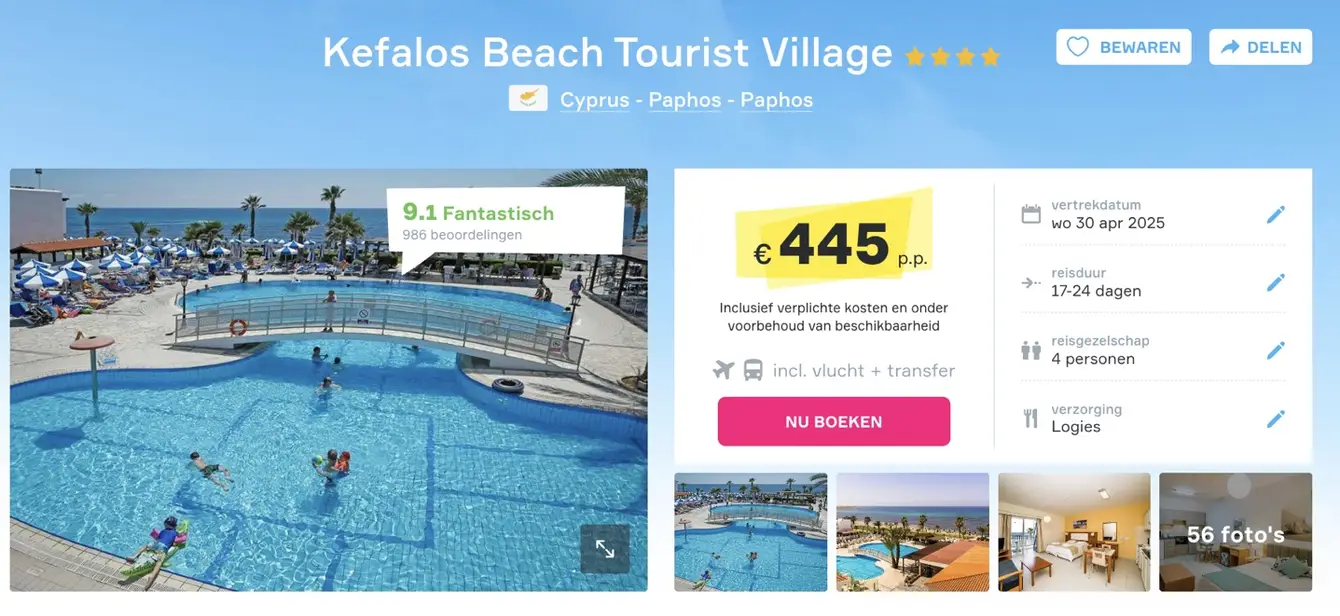The width and height of the screenshot is (1340, 616).
Task: Edit the vertrekdatum with the pencil icon
Action: 1275,214
